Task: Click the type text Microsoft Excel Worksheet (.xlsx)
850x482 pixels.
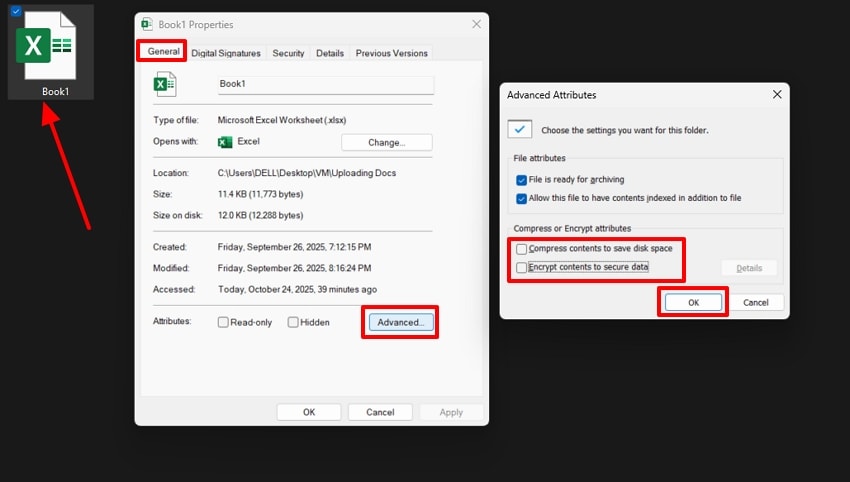Action: [x=282, y=120]
